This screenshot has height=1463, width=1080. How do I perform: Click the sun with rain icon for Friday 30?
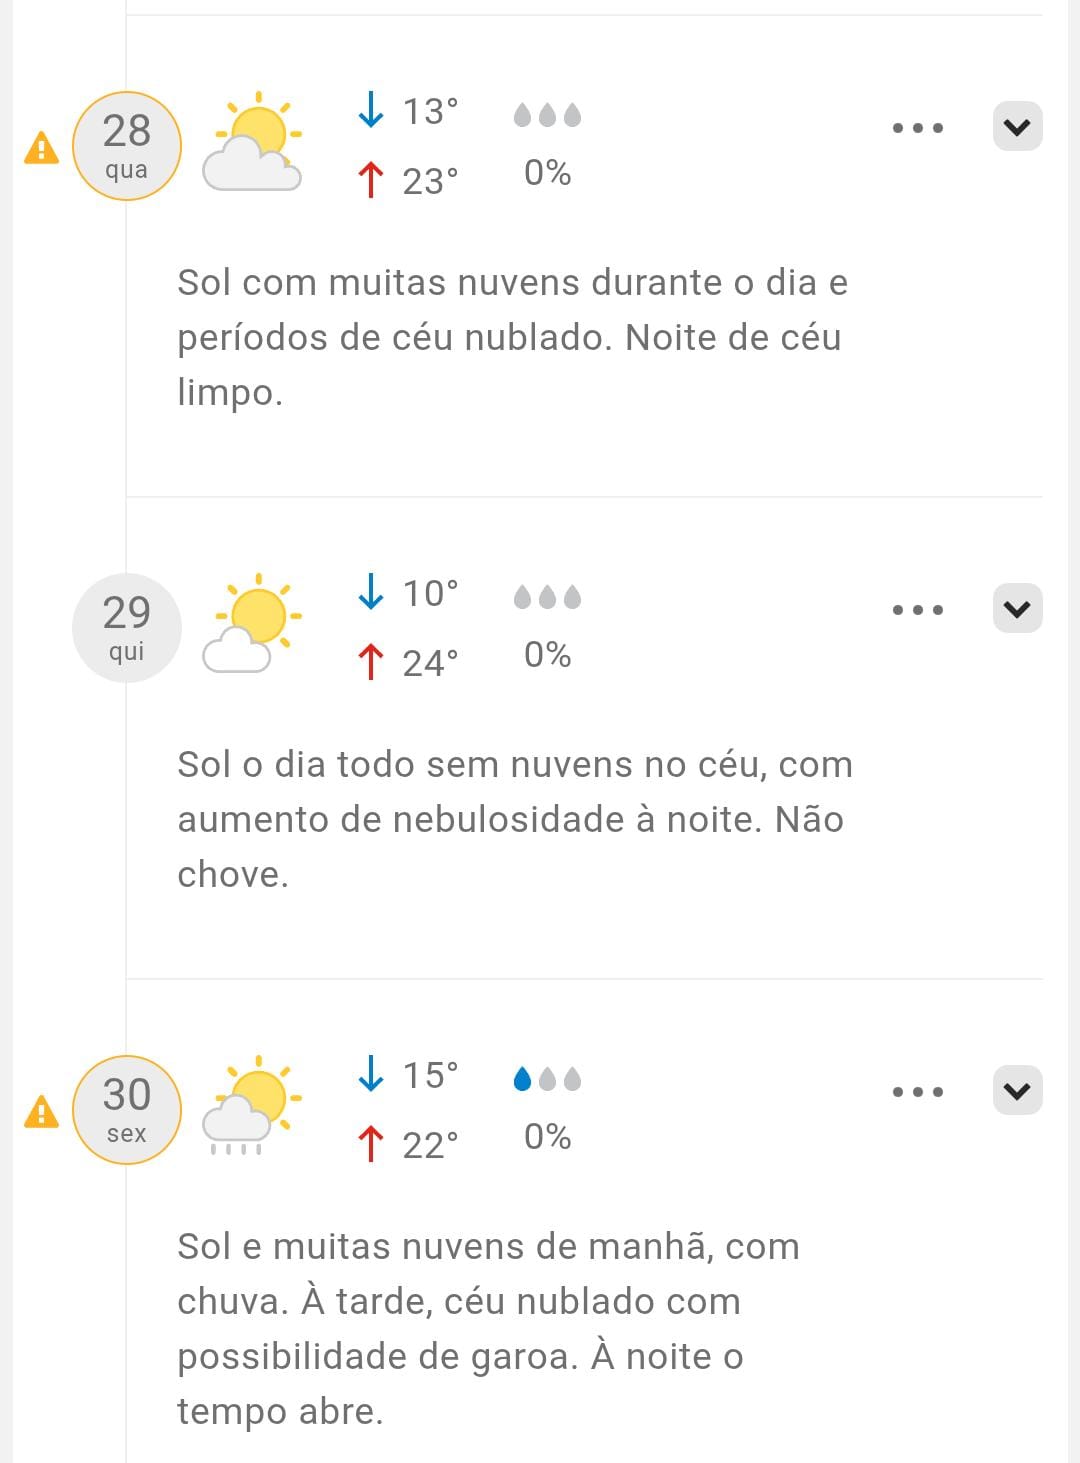click(254, 1106)
